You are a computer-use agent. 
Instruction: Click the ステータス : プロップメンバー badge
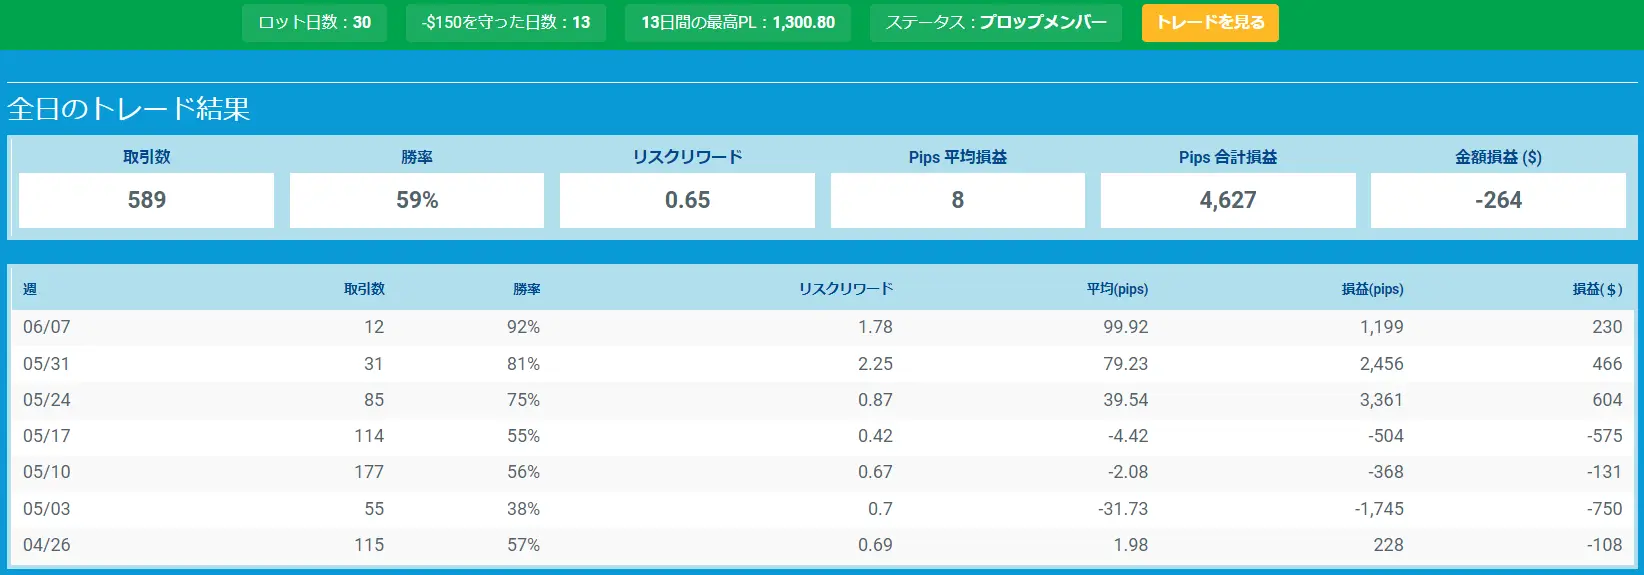coord(996,23)
